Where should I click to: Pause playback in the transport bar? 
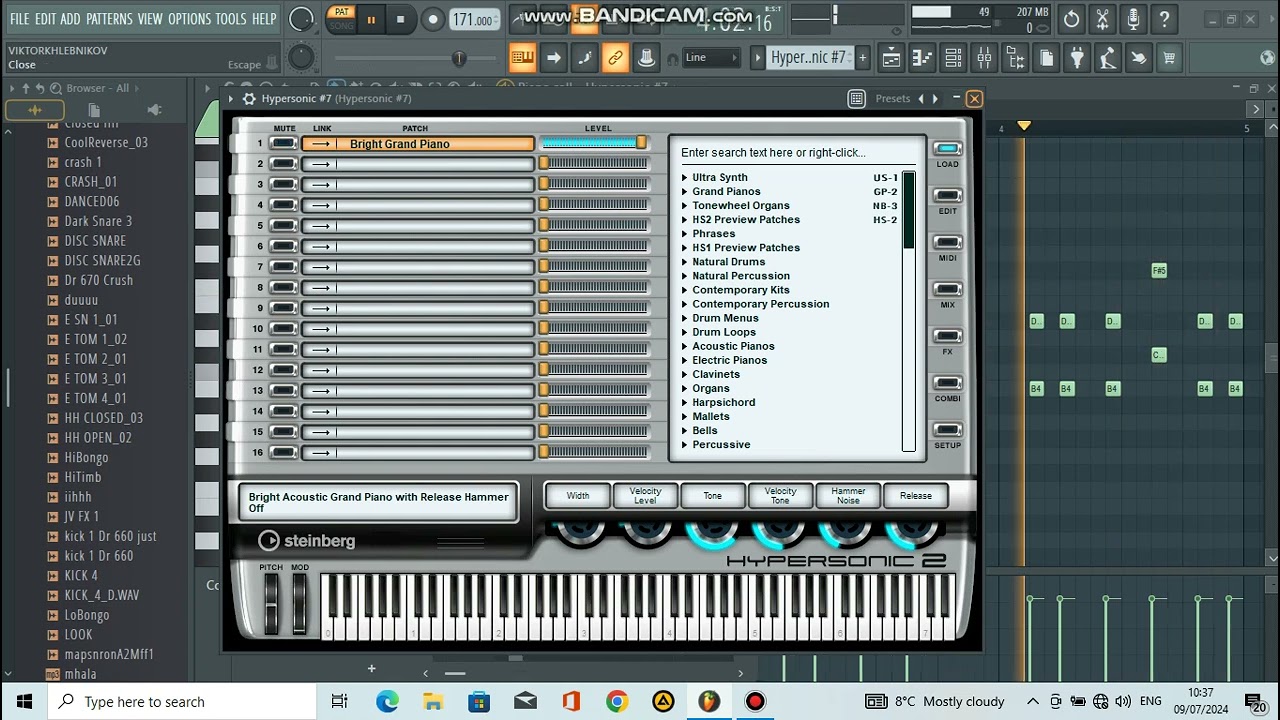[371, 20]
